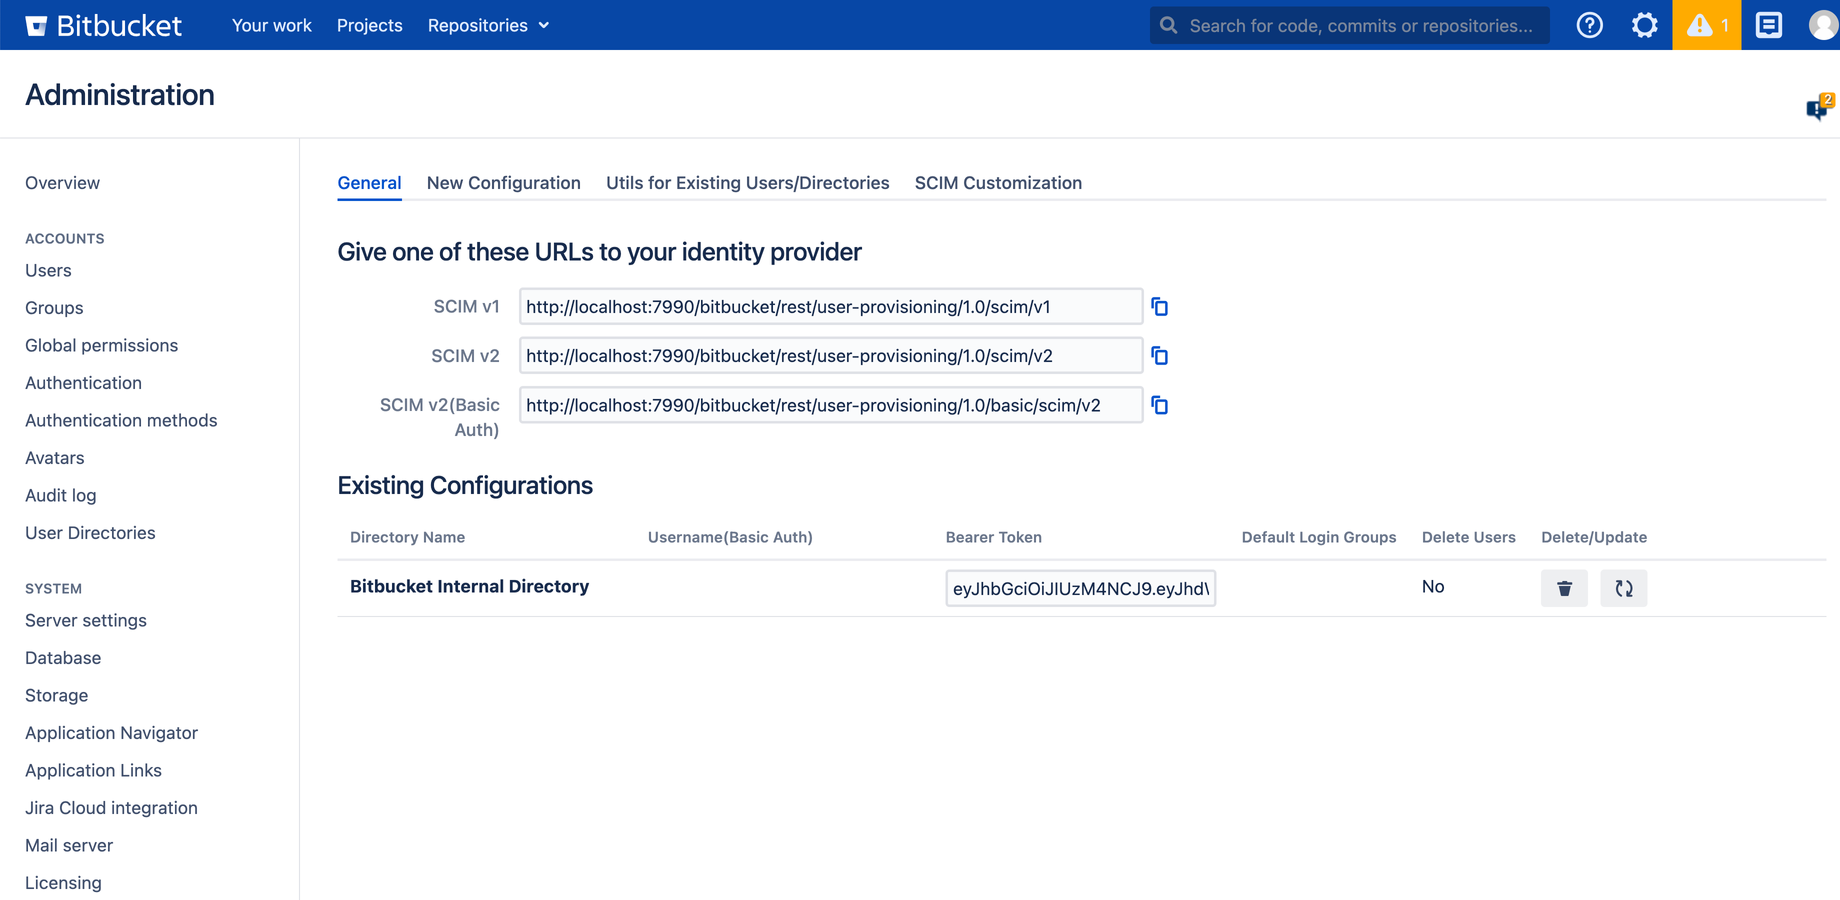
Task: Expand the Repositories dropdown menu
Action: (x=488, y=25)
